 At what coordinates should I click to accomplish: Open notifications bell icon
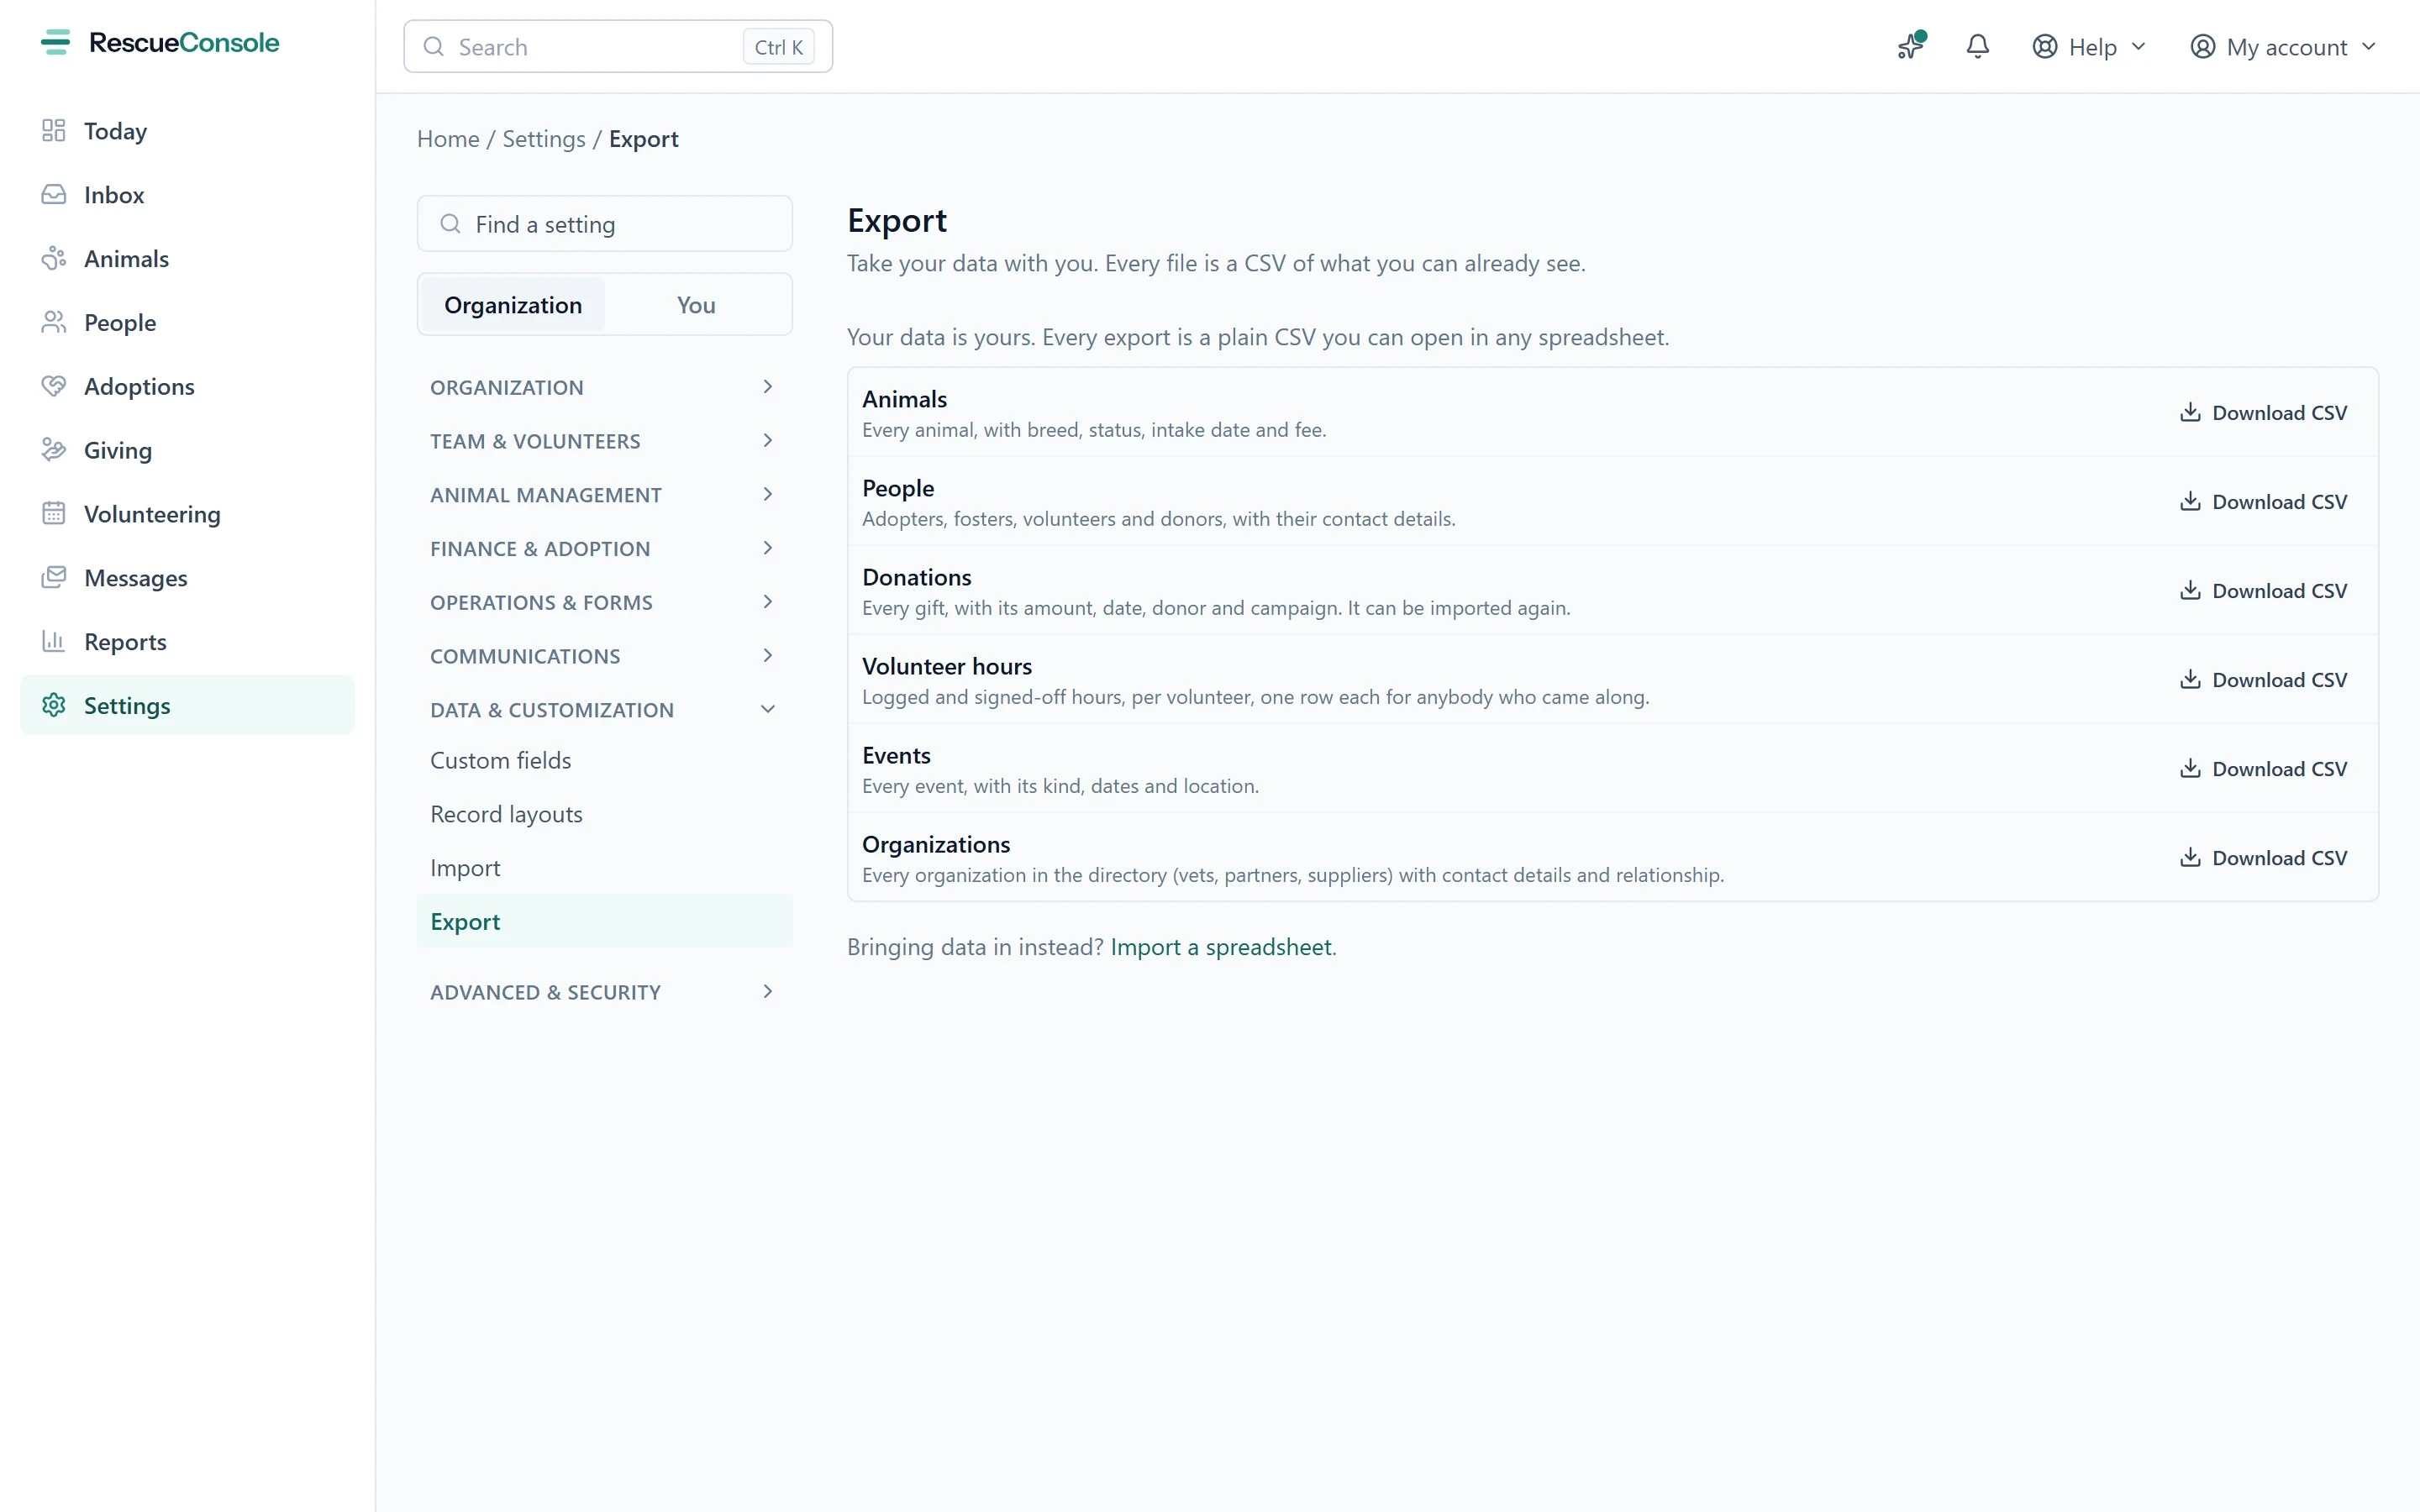point(1977,46)
